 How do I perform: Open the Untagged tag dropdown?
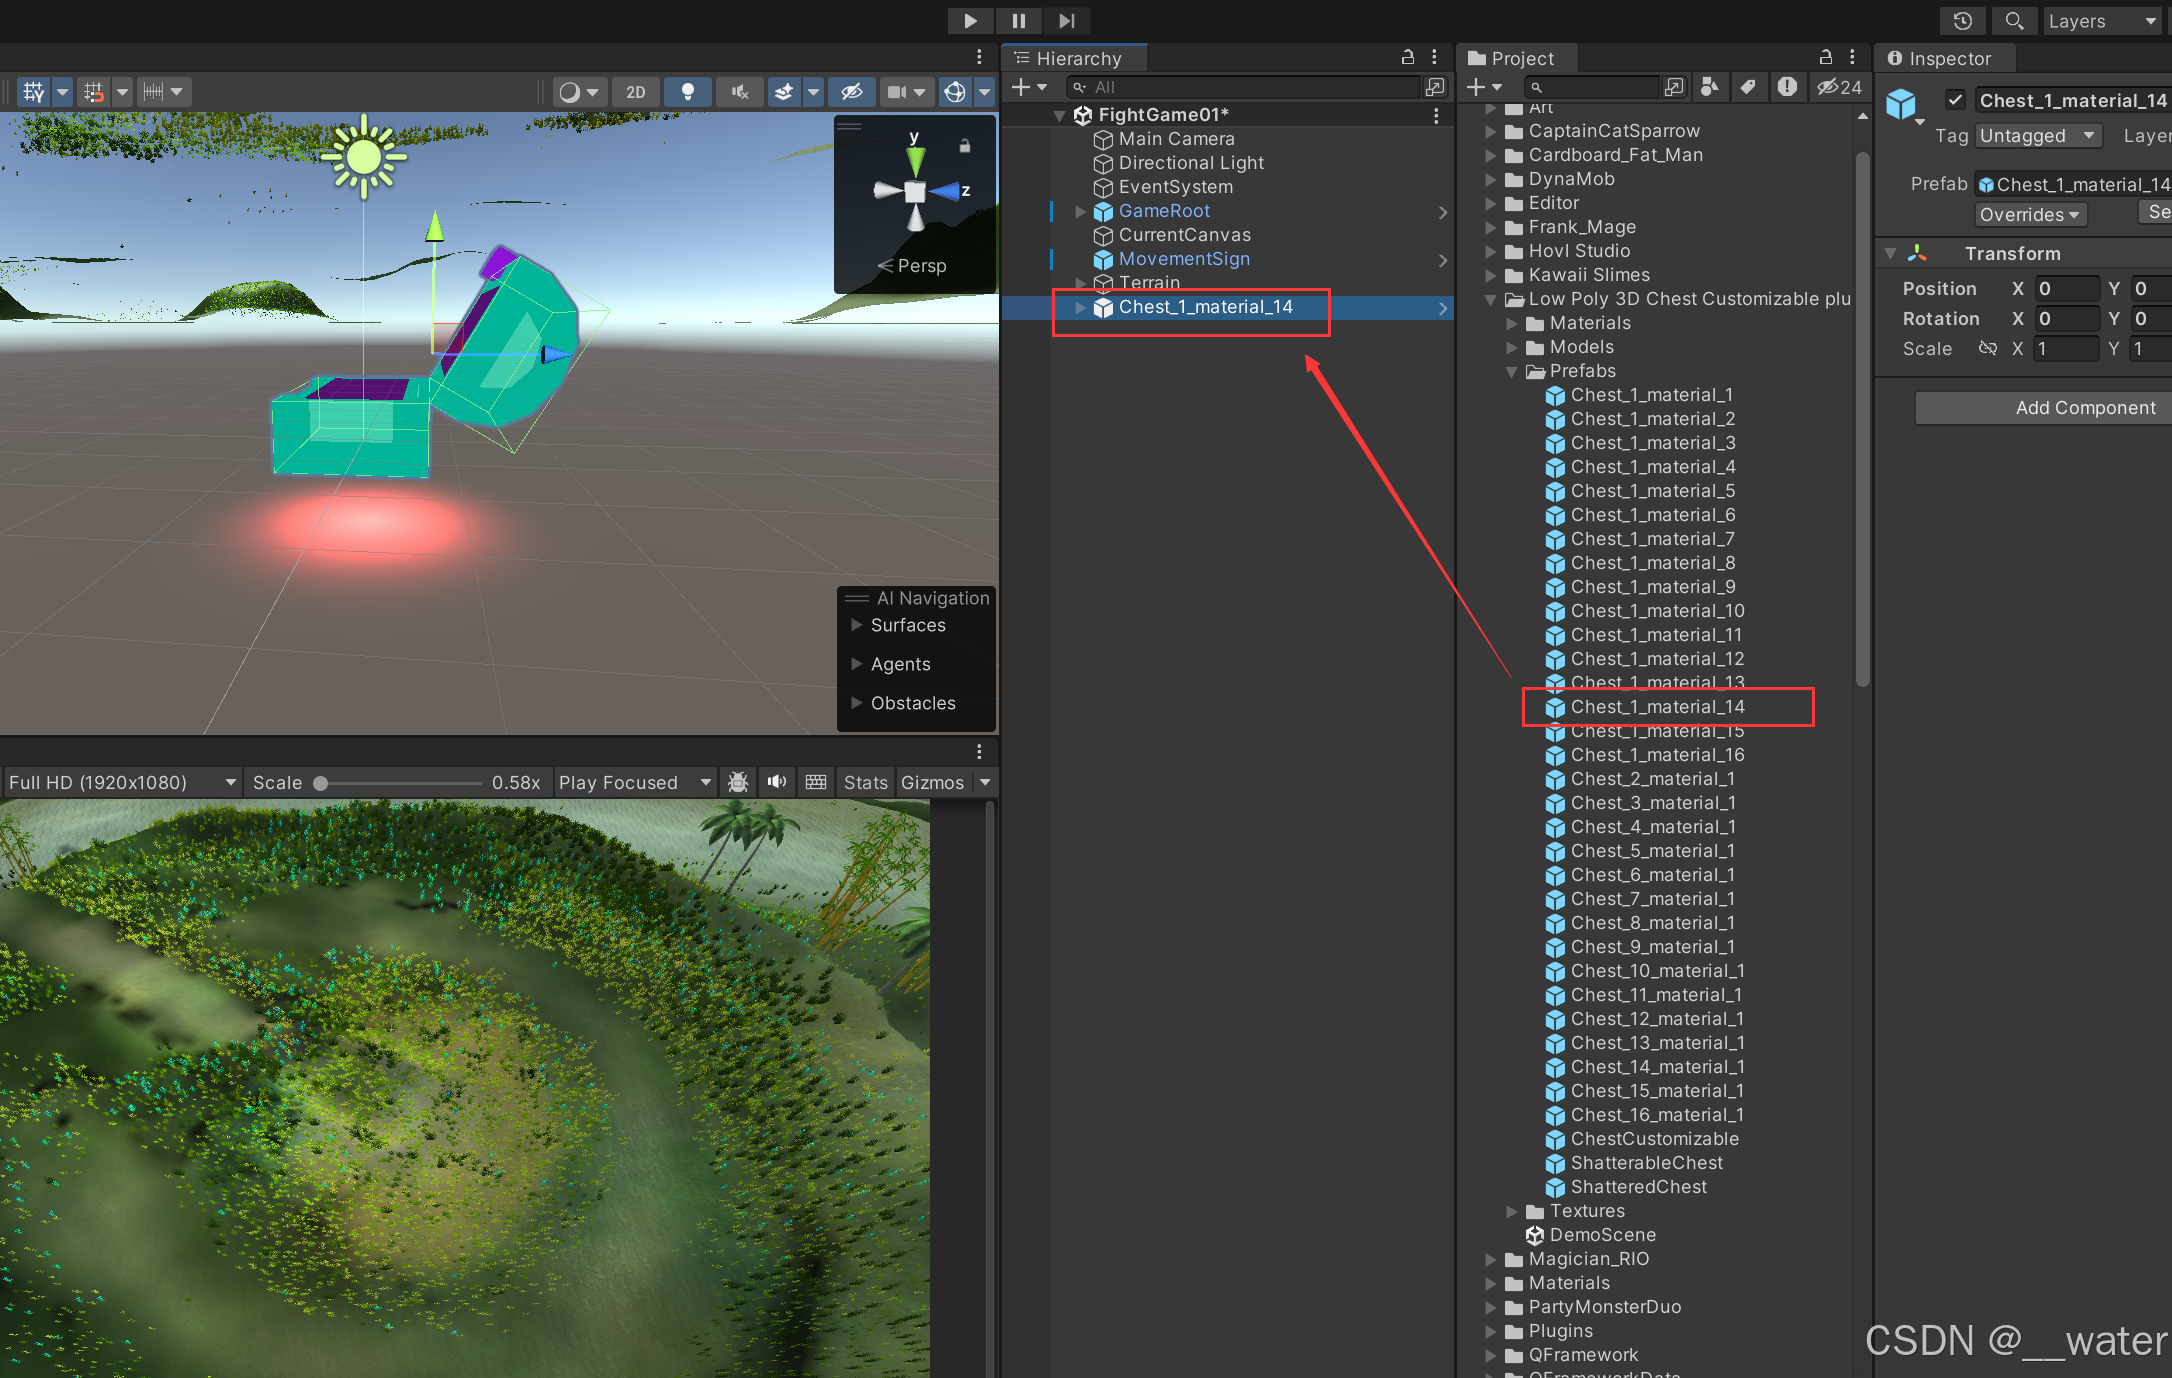click(x=2037, y=136)
